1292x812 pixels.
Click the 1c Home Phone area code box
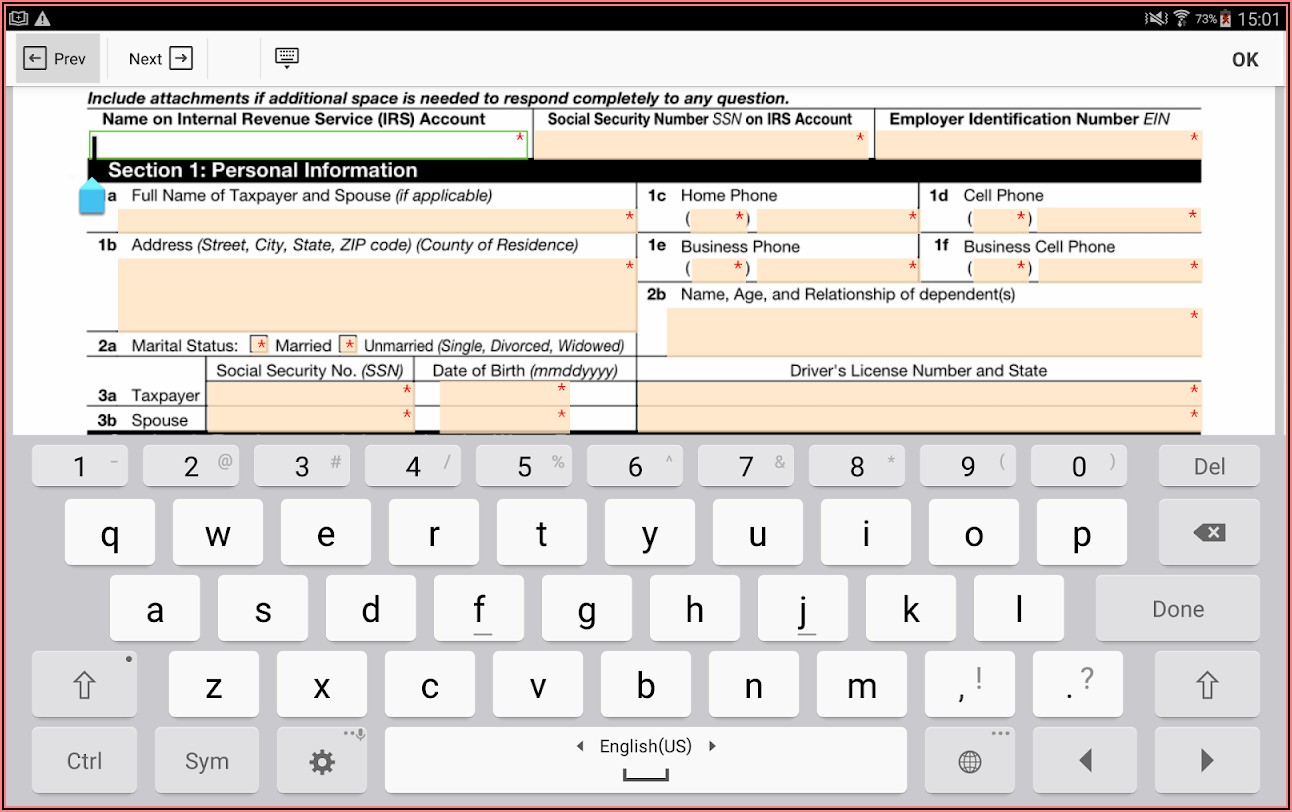(x=719, y=220)
